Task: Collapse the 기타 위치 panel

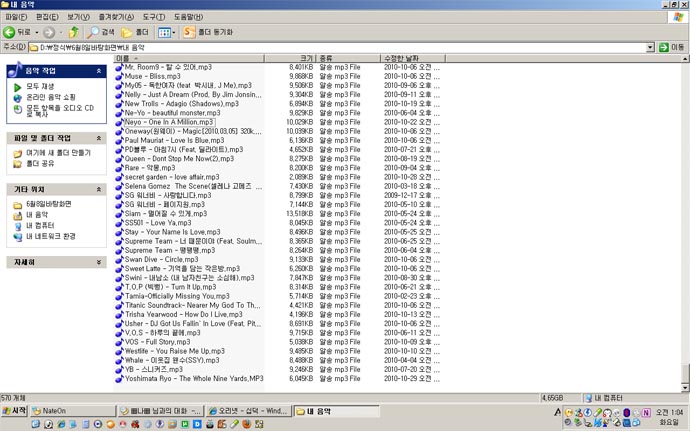Action: pyautogui.click(x=99, y=189)
